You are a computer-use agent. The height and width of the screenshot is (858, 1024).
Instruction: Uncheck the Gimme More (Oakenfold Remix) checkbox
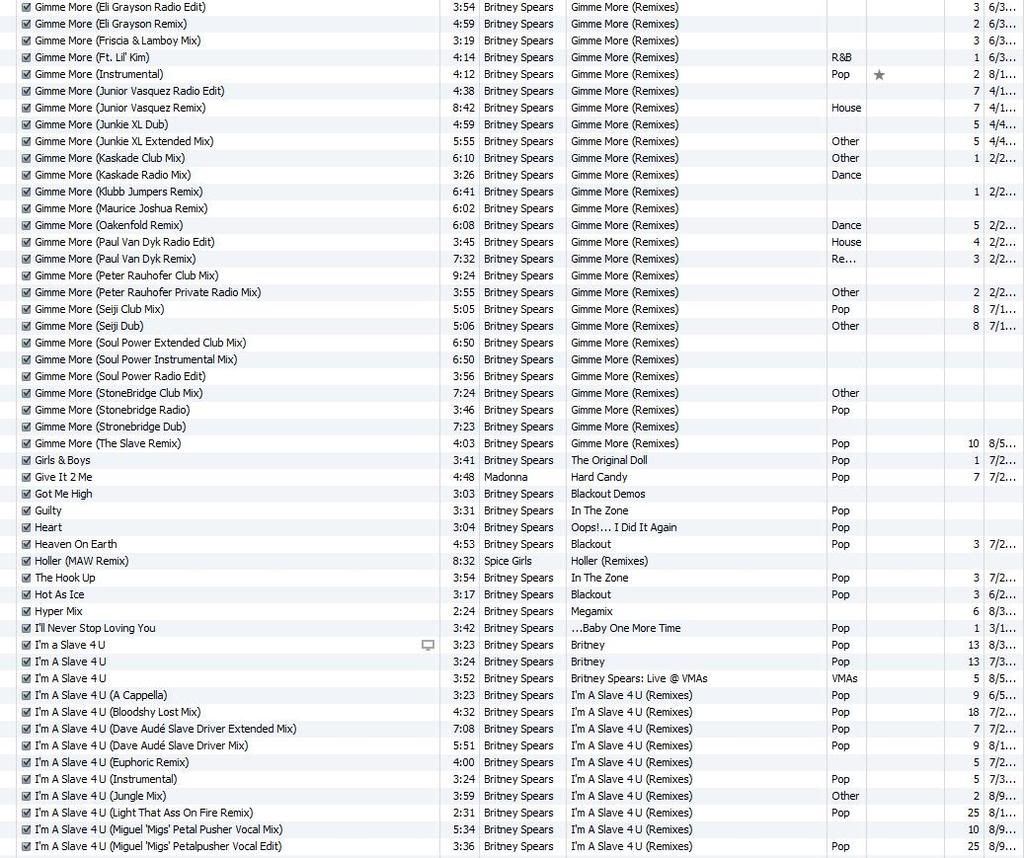(26, 226)
